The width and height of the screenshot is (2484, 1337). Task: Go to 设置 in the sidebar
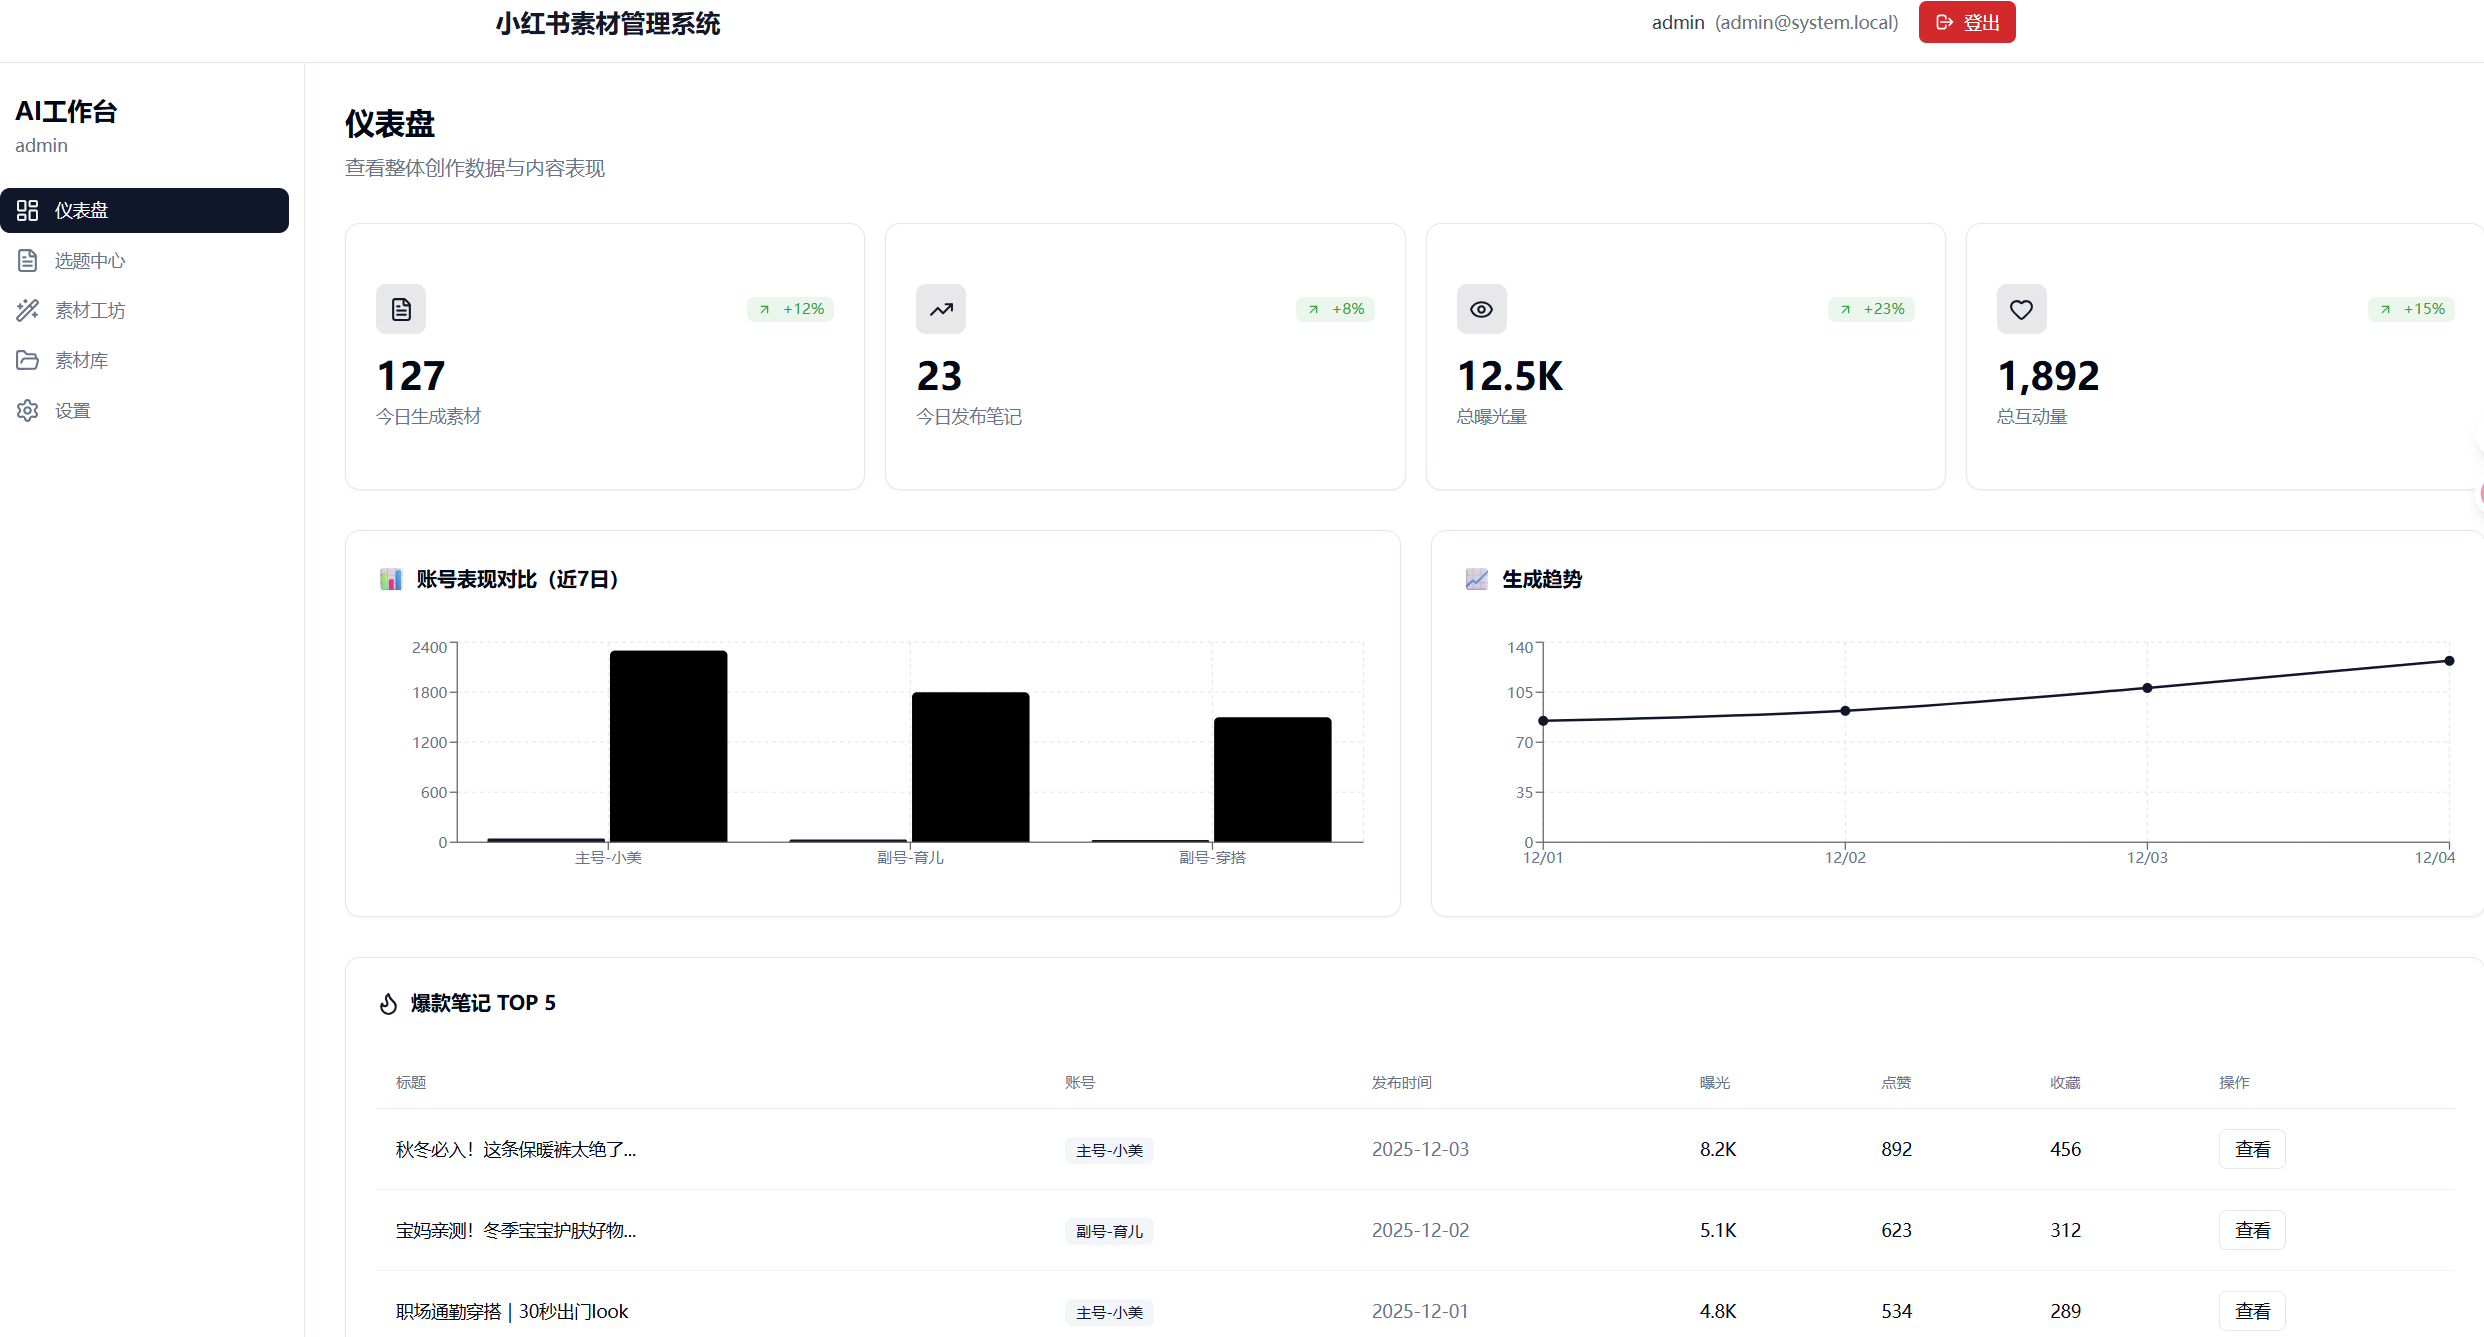click(72, 410)
